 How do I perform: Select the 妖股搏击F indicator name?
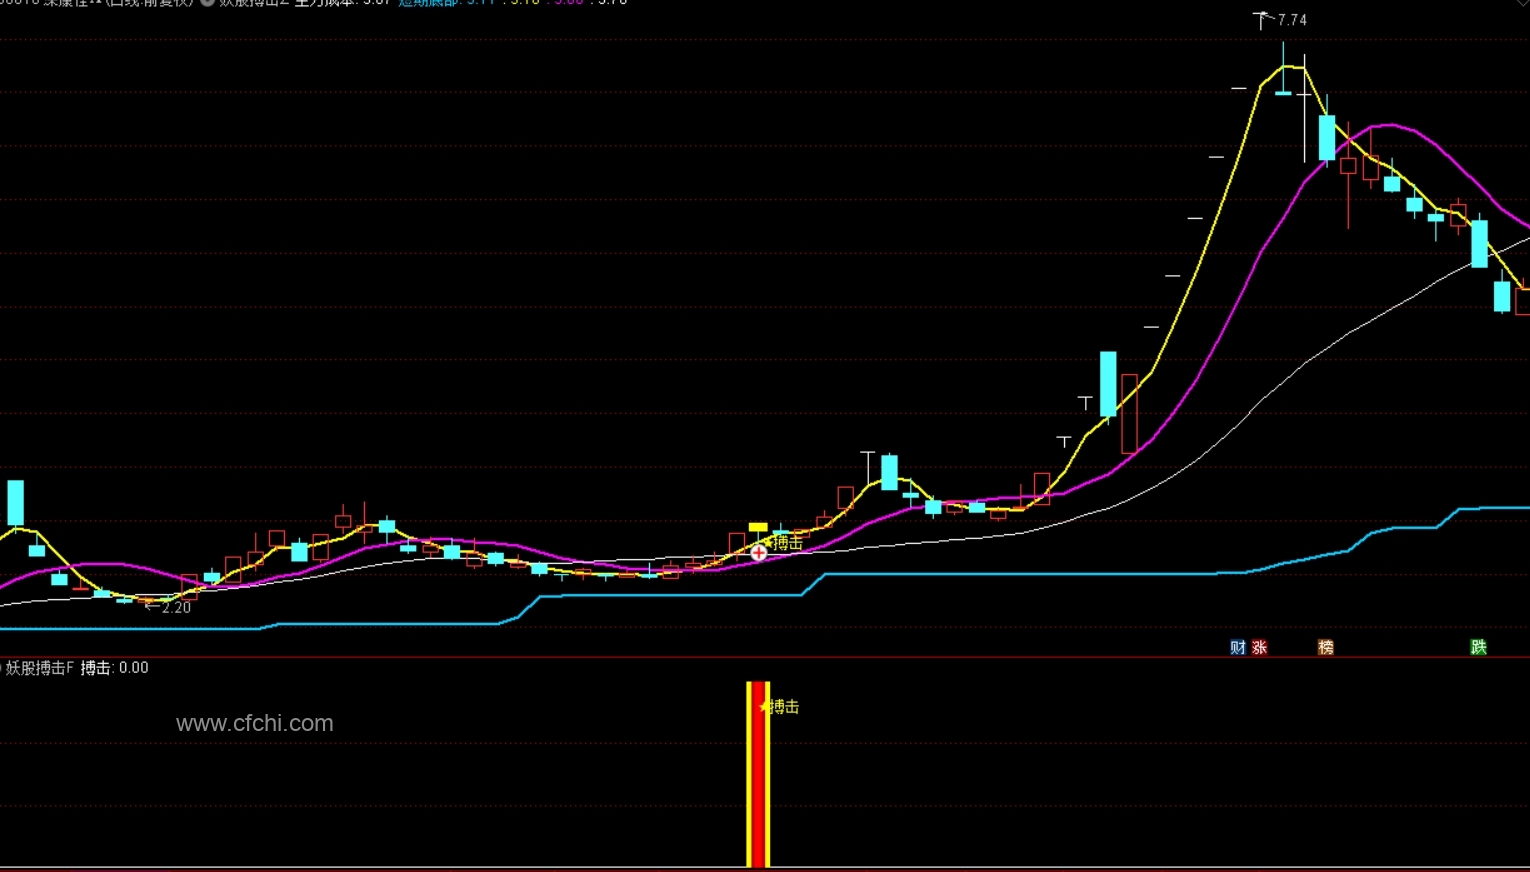[x=40, y=668]
